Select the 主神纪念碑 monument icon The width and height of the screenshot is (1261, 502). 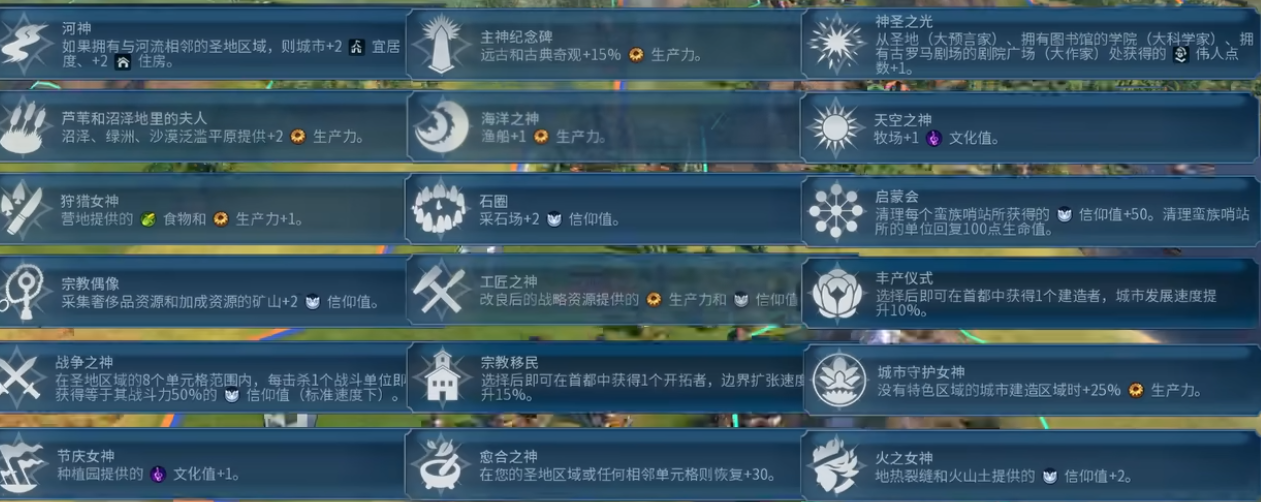[x=443, y=45]
